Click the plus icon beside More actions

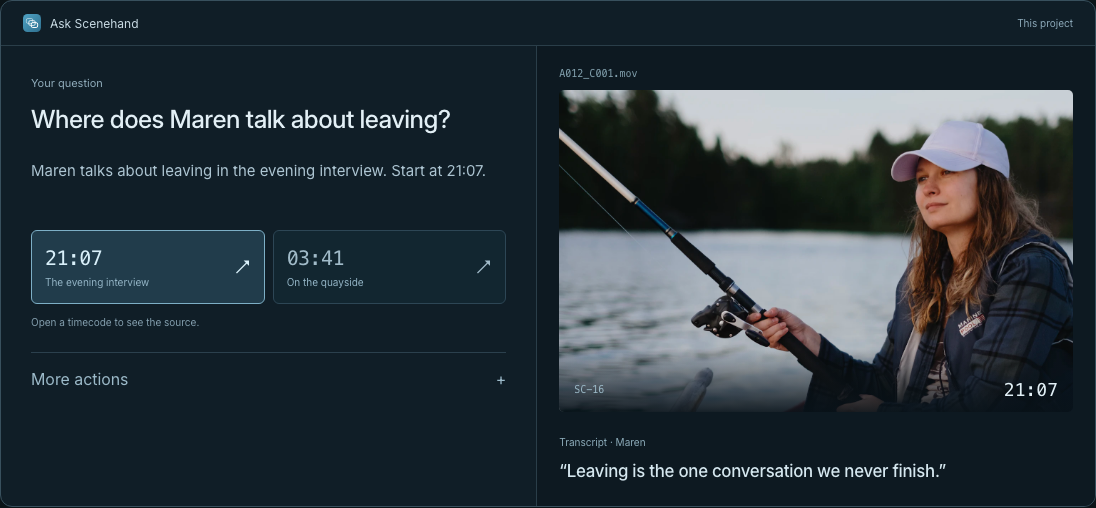coord(500,380)
